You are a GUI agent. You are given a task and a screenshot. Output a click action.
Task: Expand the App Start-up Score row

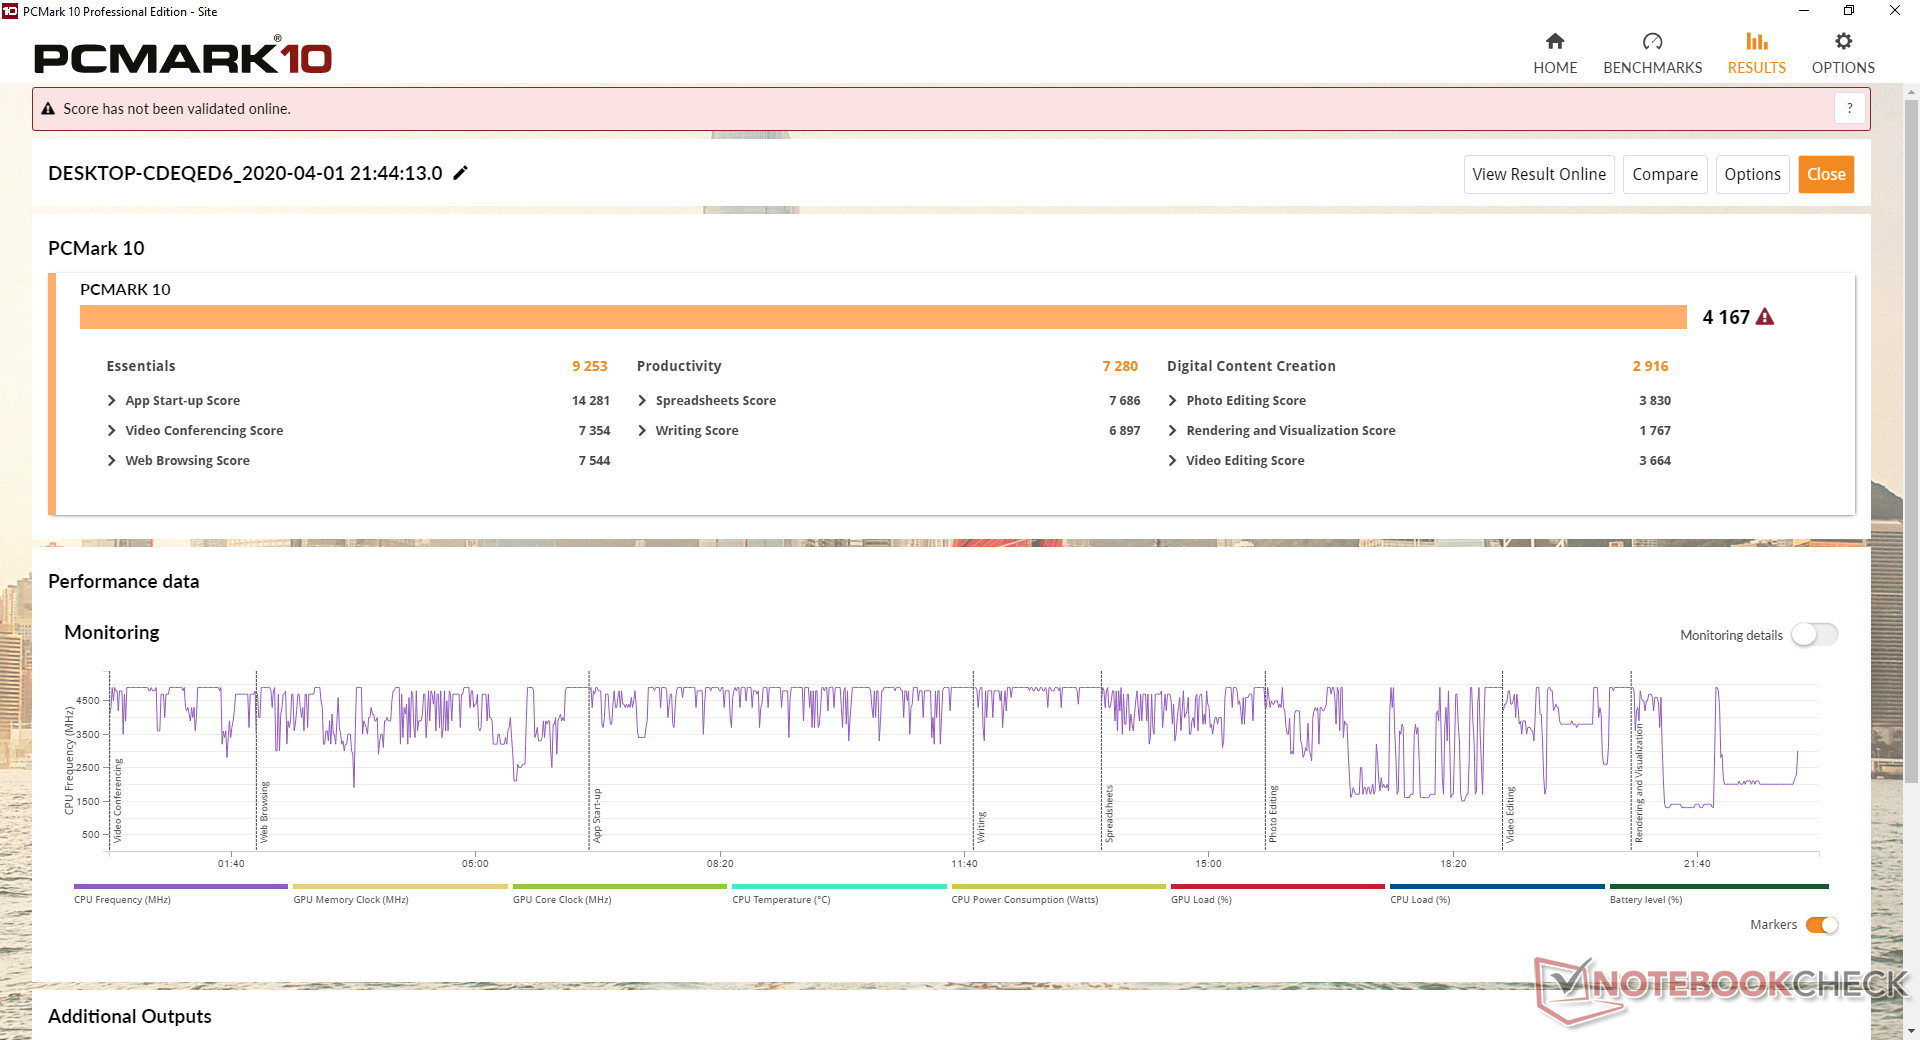point(112,401)
